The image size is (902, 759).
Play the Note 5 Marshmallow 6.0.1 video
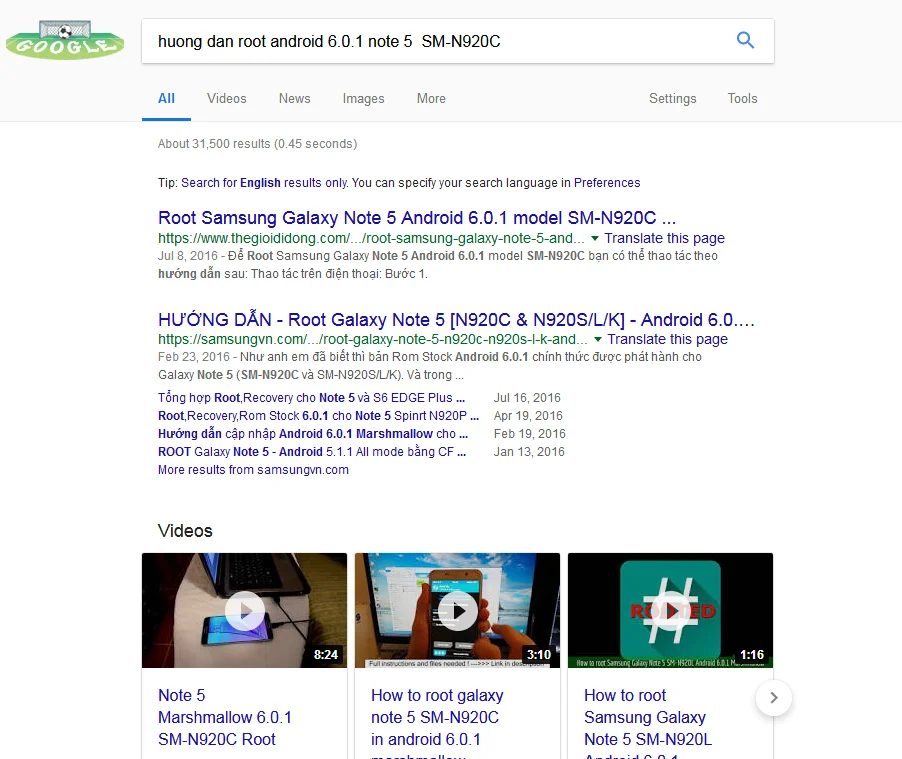(x=245, y=610)
